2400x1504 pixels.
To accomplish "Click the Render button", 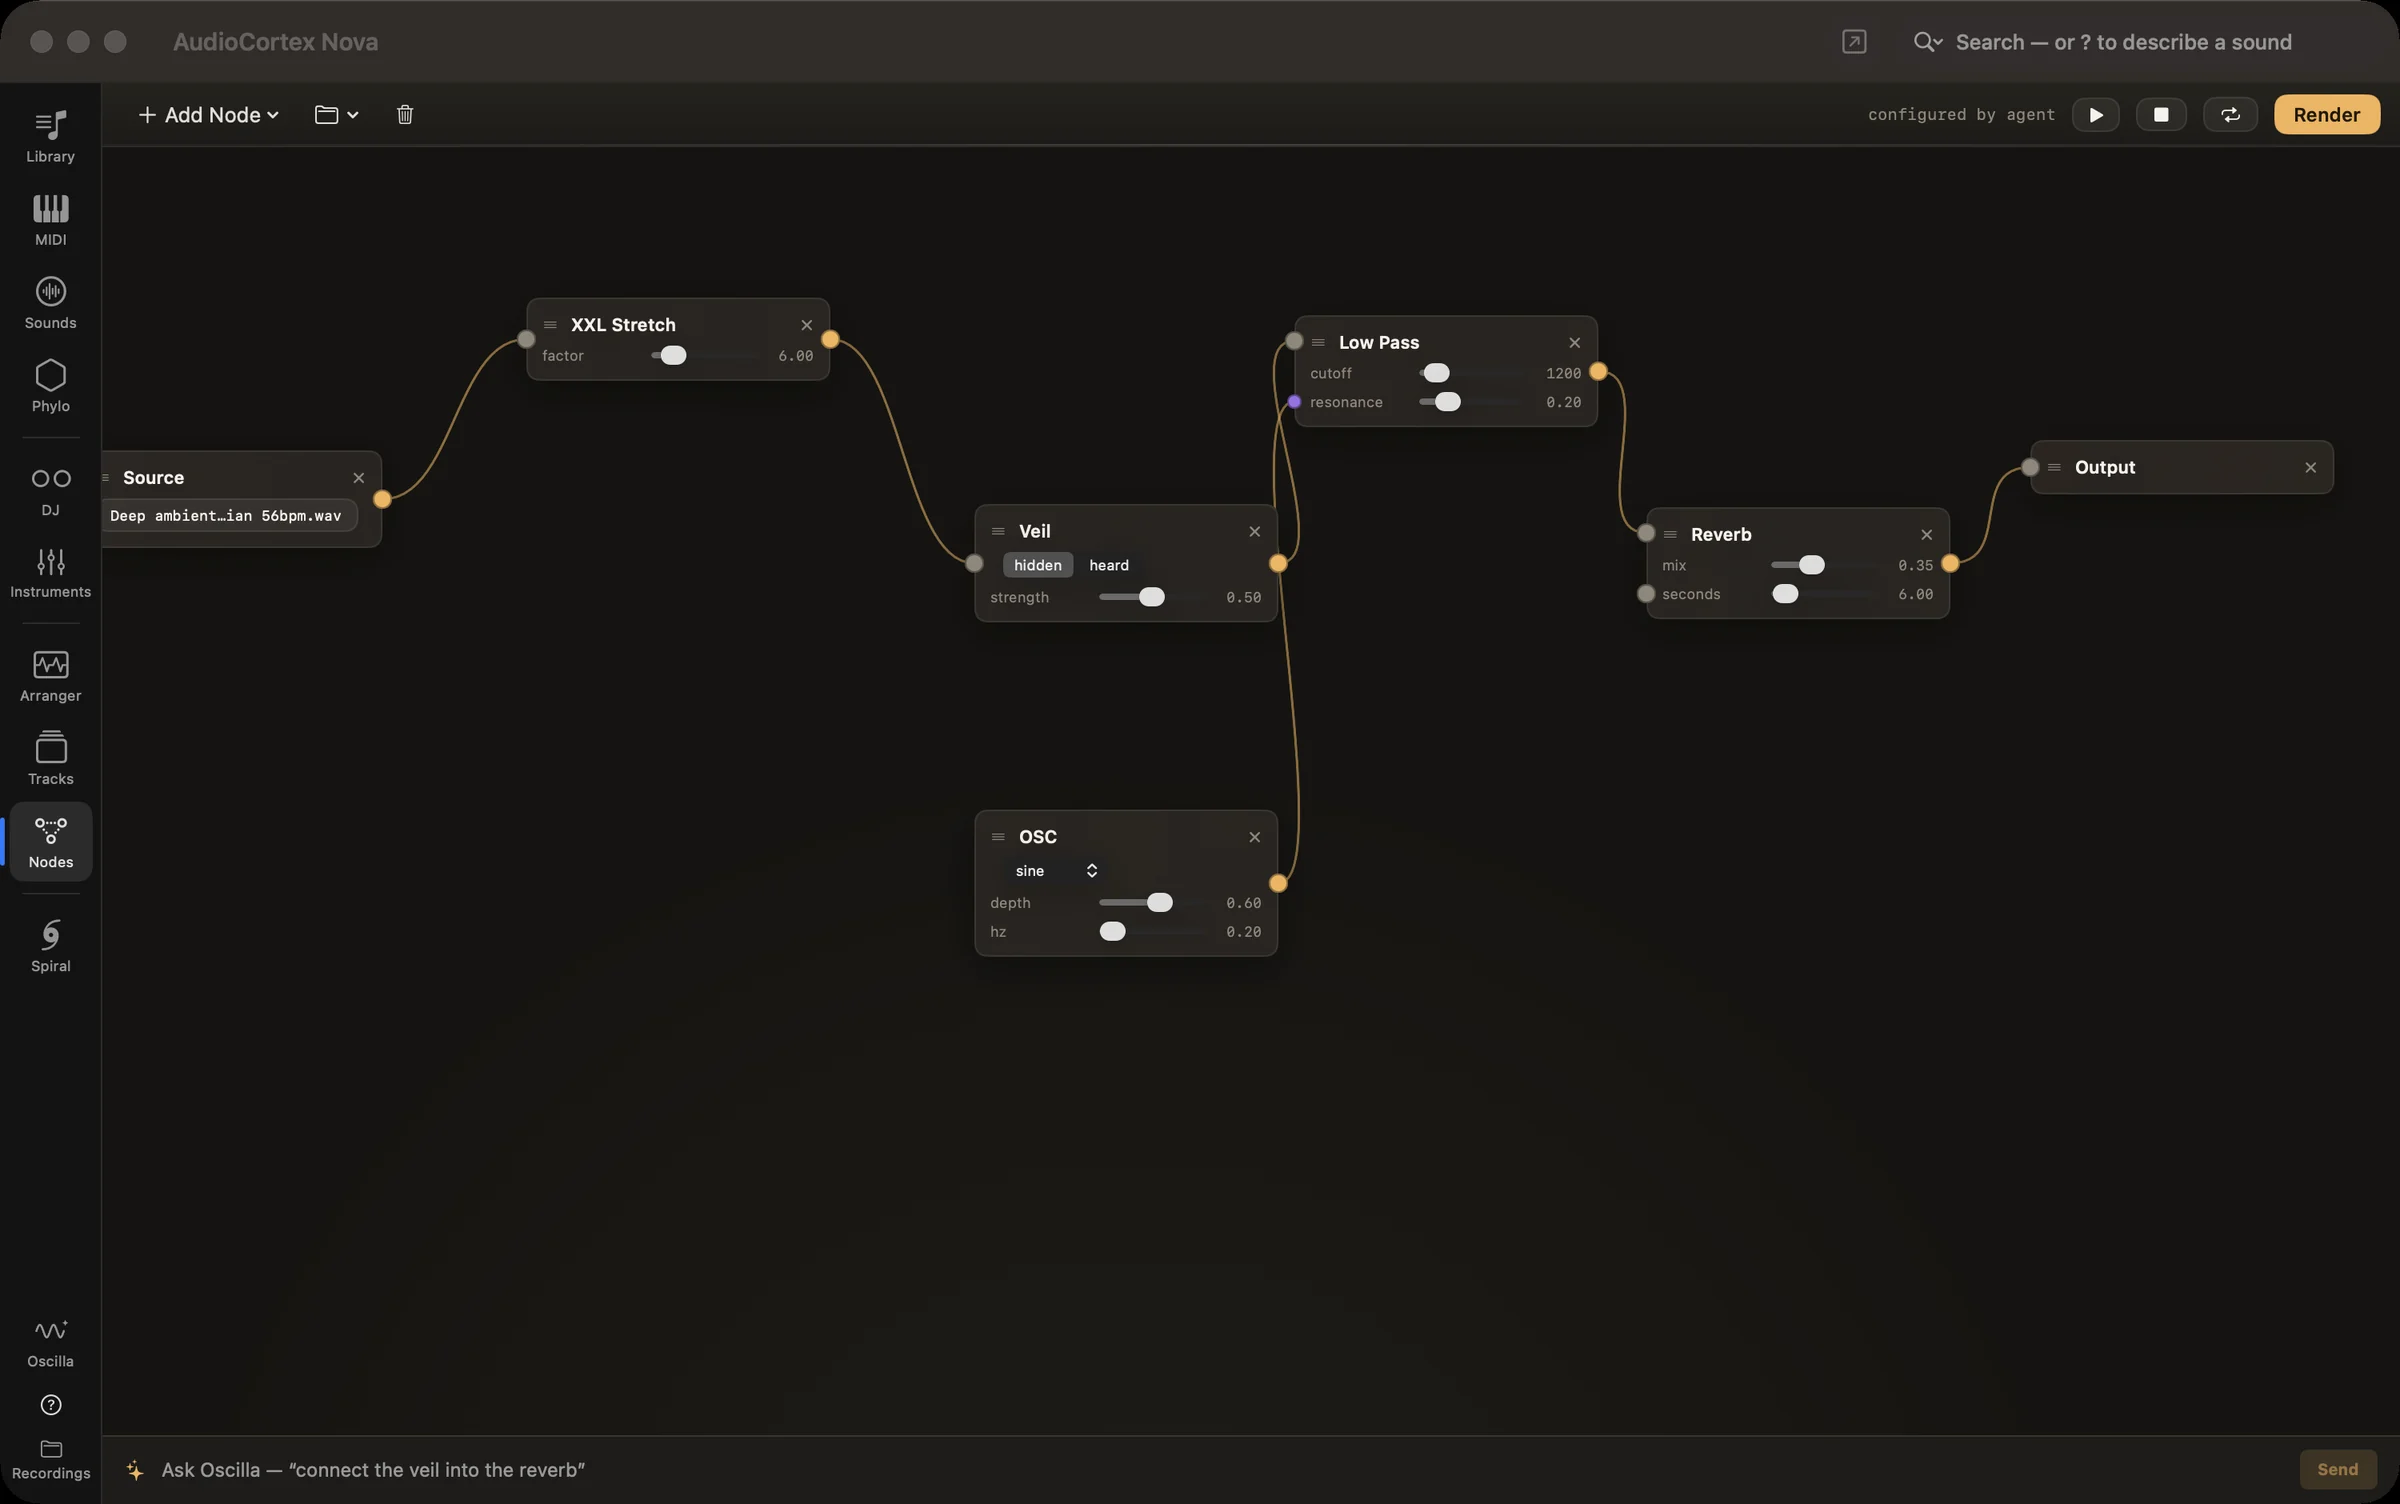I will [2326, 114].
